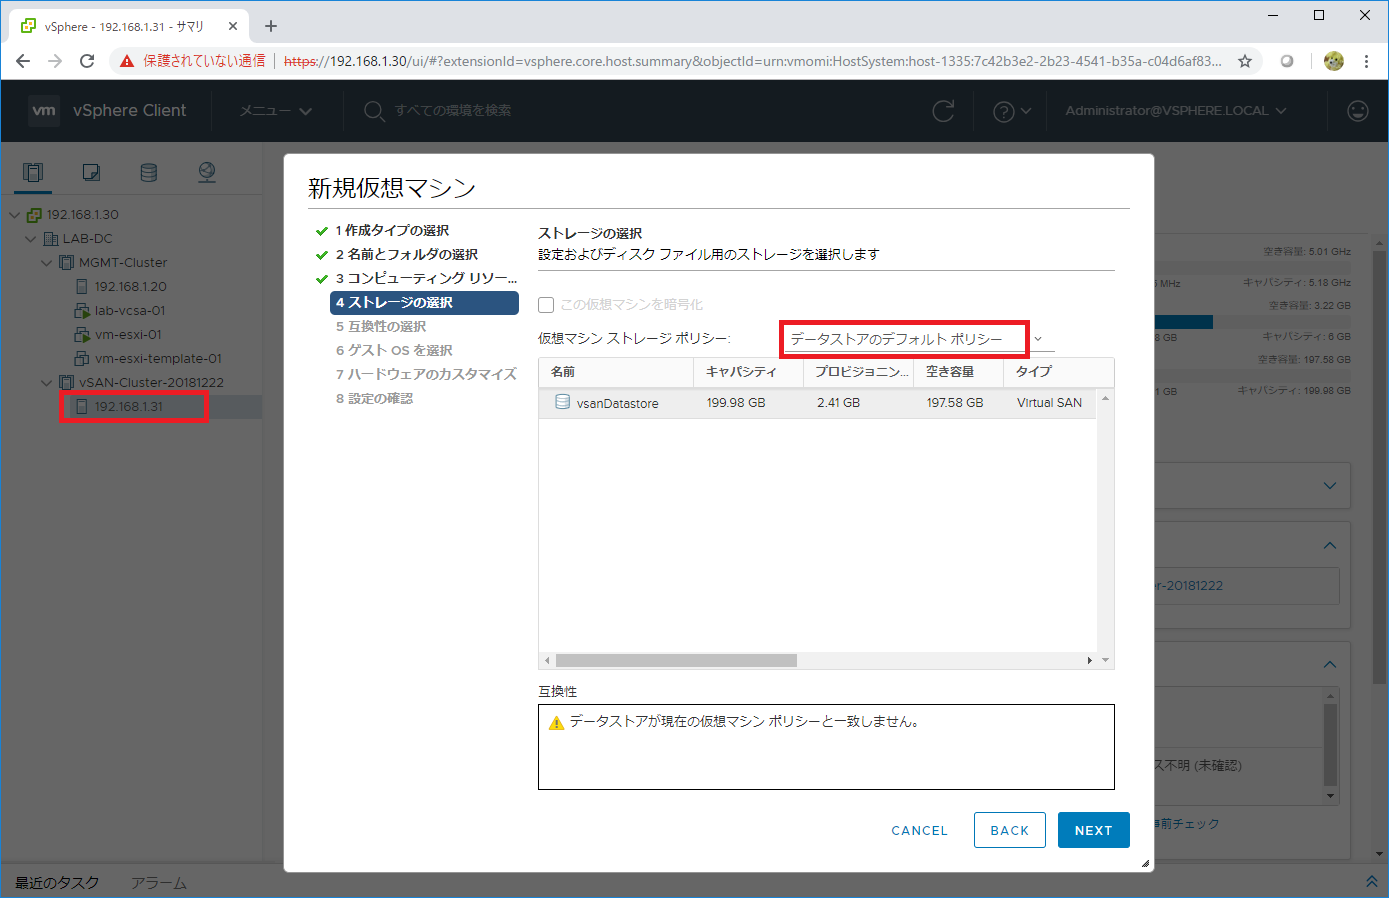
Task: Click the Virtual SAN type cell
Action: (x=1049, y=403)
